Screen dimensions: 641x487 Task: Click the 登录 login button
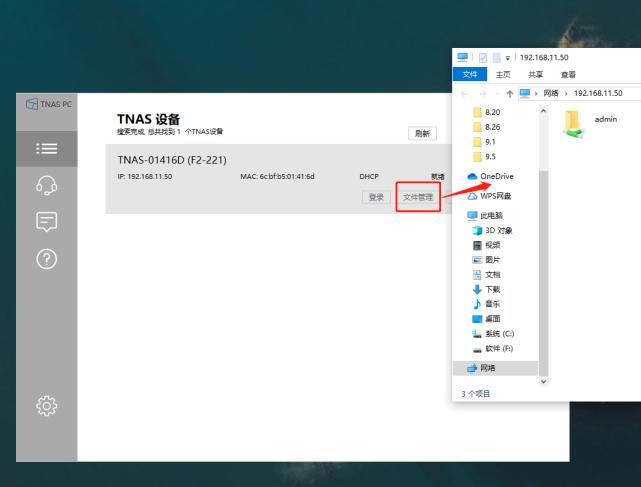pos(376,197)
